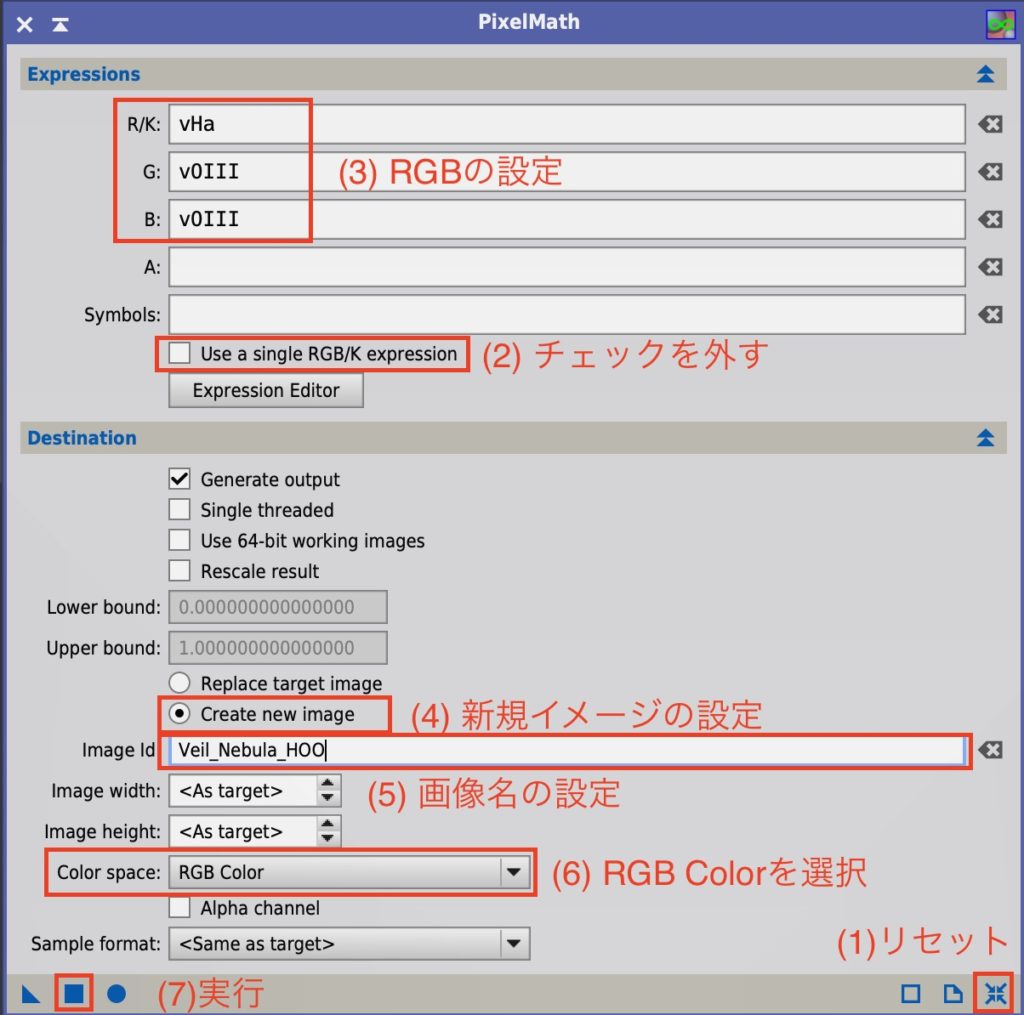
Task: Check Rescale result
Action: pos(180,571)
